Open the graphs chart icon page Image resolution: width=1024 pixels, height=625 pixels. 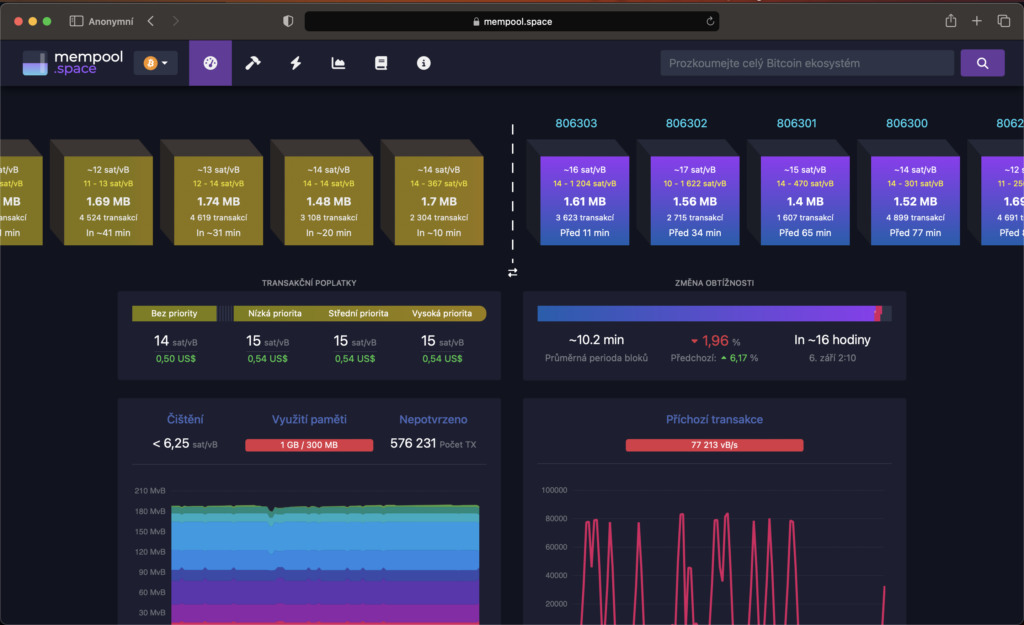tap(338, 63)
